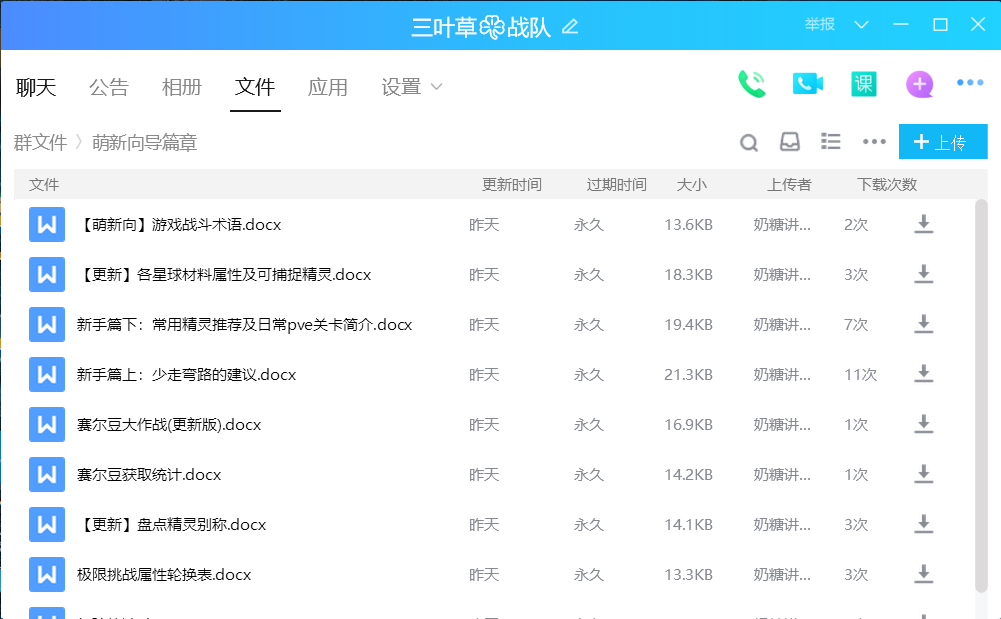Select file 赛尔豆获取统计.docx
Screen dimensions: 1001x619
(149, 475)
